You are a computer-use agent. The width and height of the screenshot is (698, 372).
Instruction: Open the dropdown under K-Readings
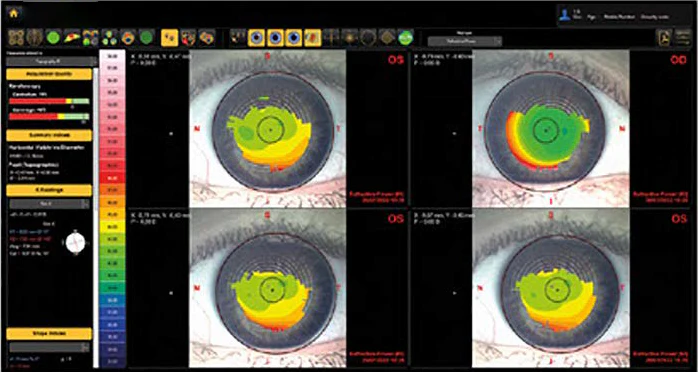[50, 204]
